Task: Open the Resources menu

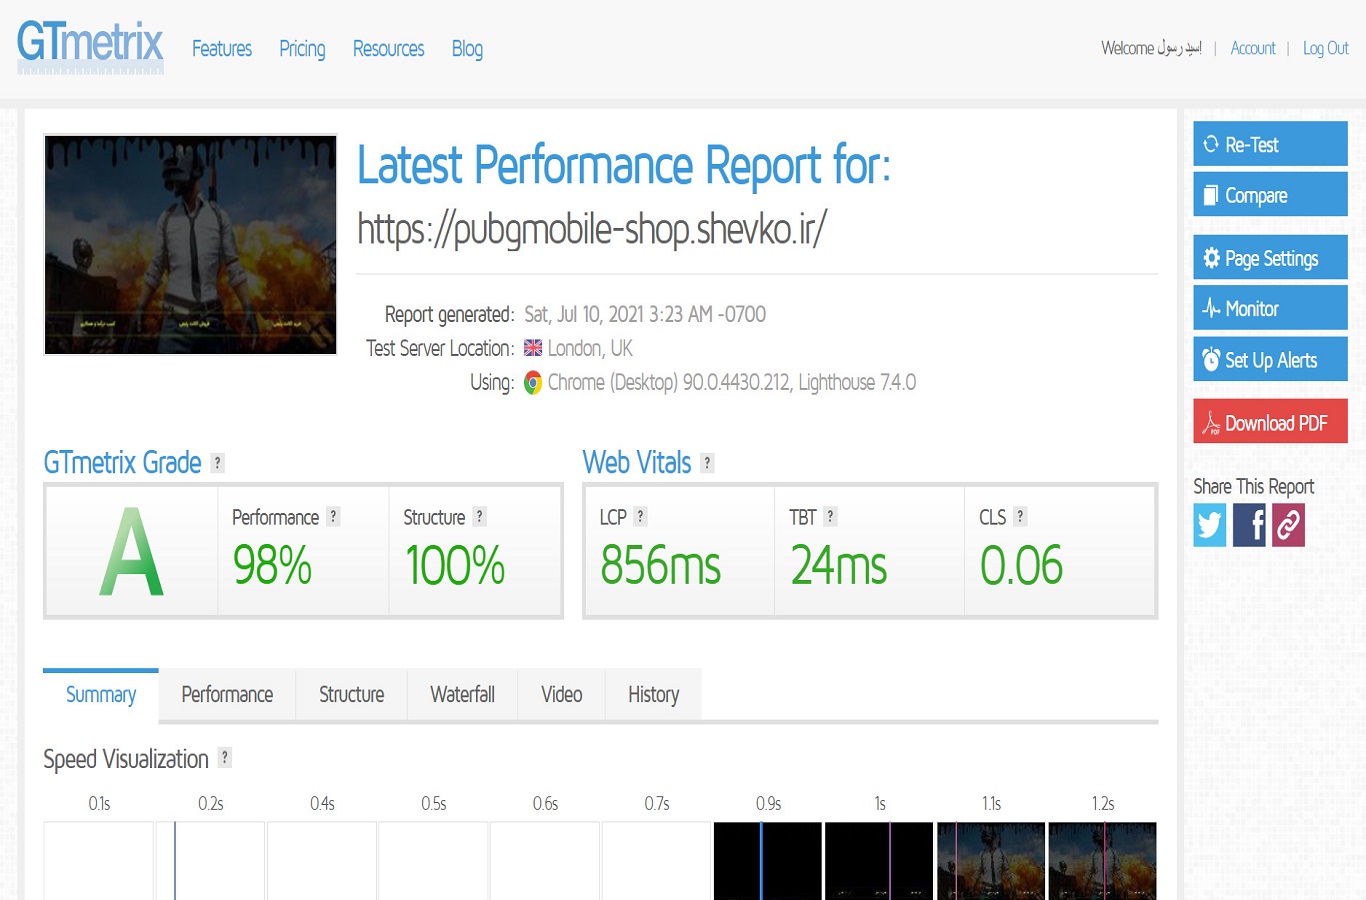Action: tap(389, 49)
